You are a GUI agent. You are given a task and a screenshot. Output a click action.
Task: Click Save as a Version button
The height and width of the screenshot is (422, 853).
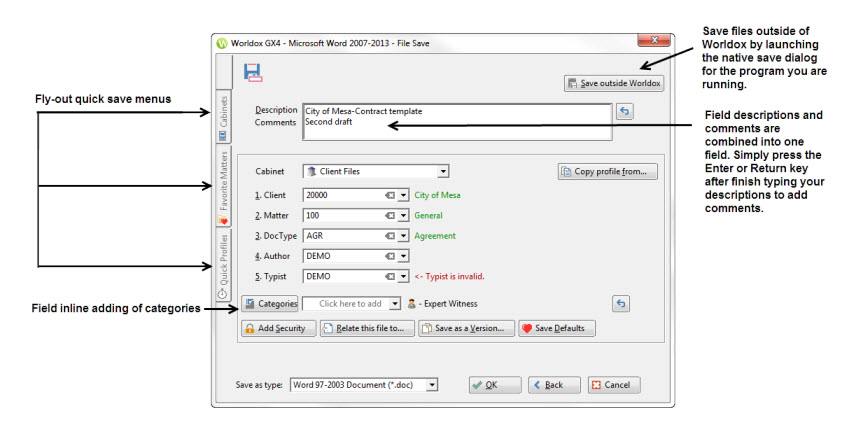[x=466, y=328]
